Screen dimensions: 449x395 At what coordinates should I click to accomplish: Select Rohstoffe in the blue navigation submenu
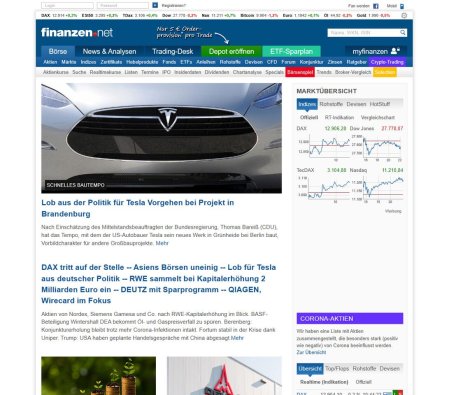(x=230, y=62)
